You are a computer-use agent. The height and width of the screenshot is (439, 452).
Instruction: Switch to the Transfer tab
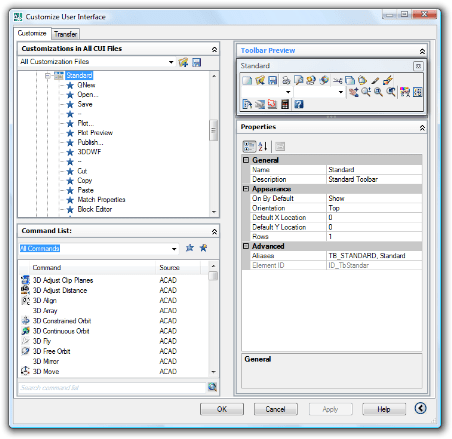click(x=65, y=34)
